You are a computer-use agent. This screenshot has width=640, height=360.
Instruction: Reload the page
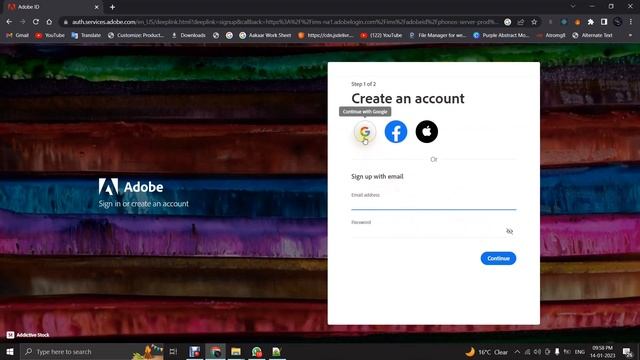[36, 22]
